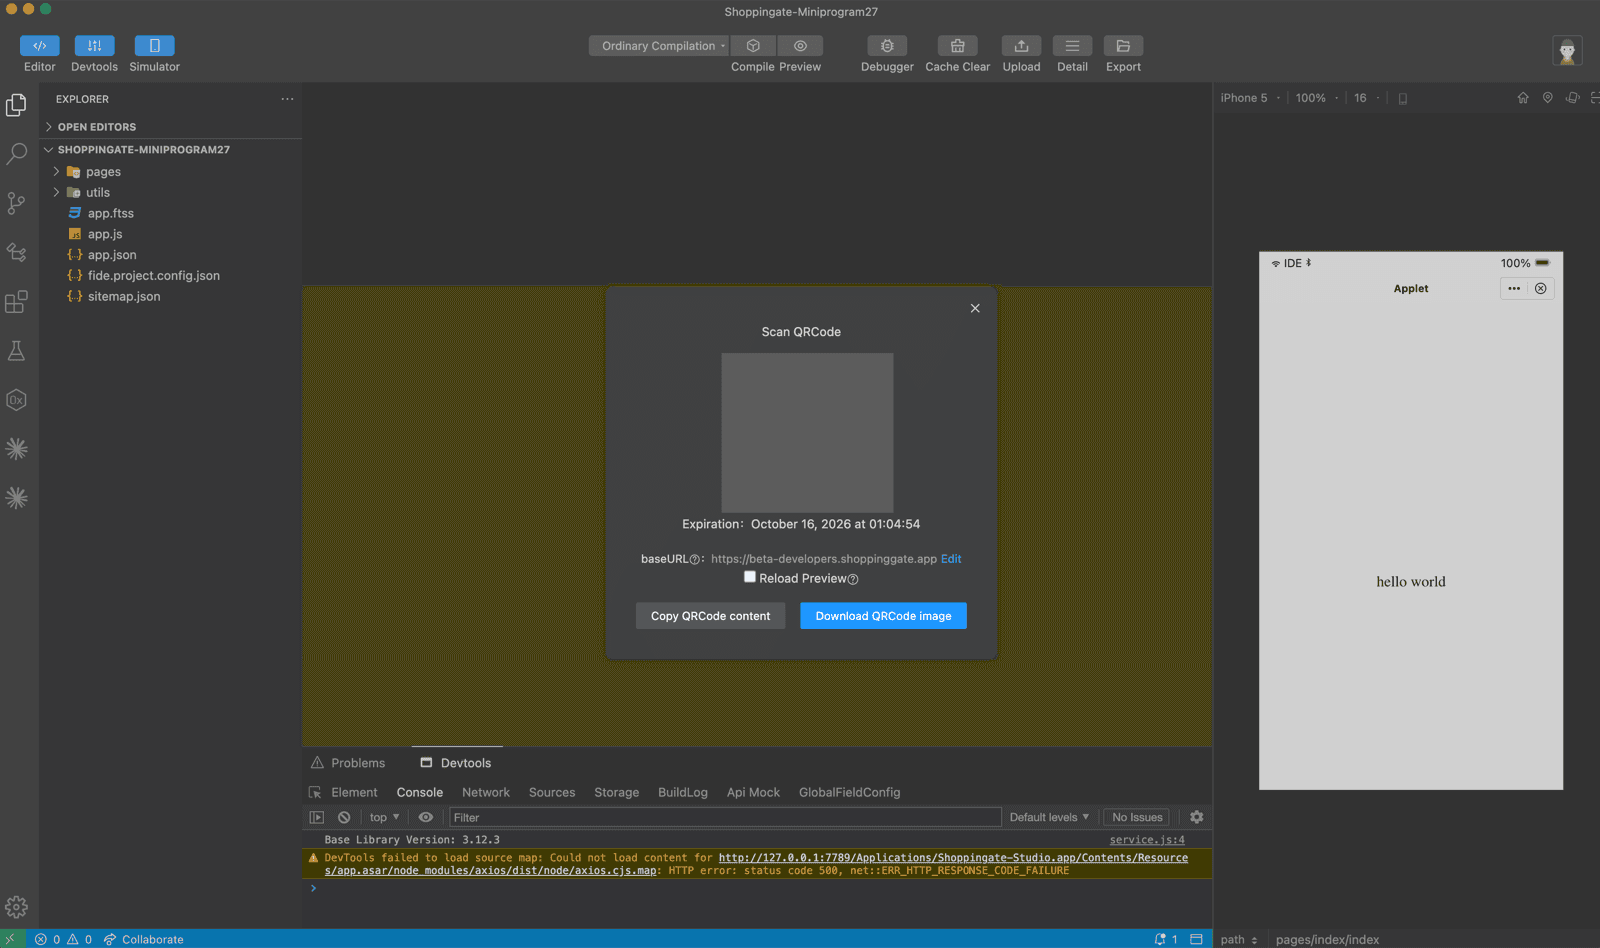This screenshot has width=1600, height=948.
Task: Open the Ordinary Compilation dropdown
Action: [659, 46]
